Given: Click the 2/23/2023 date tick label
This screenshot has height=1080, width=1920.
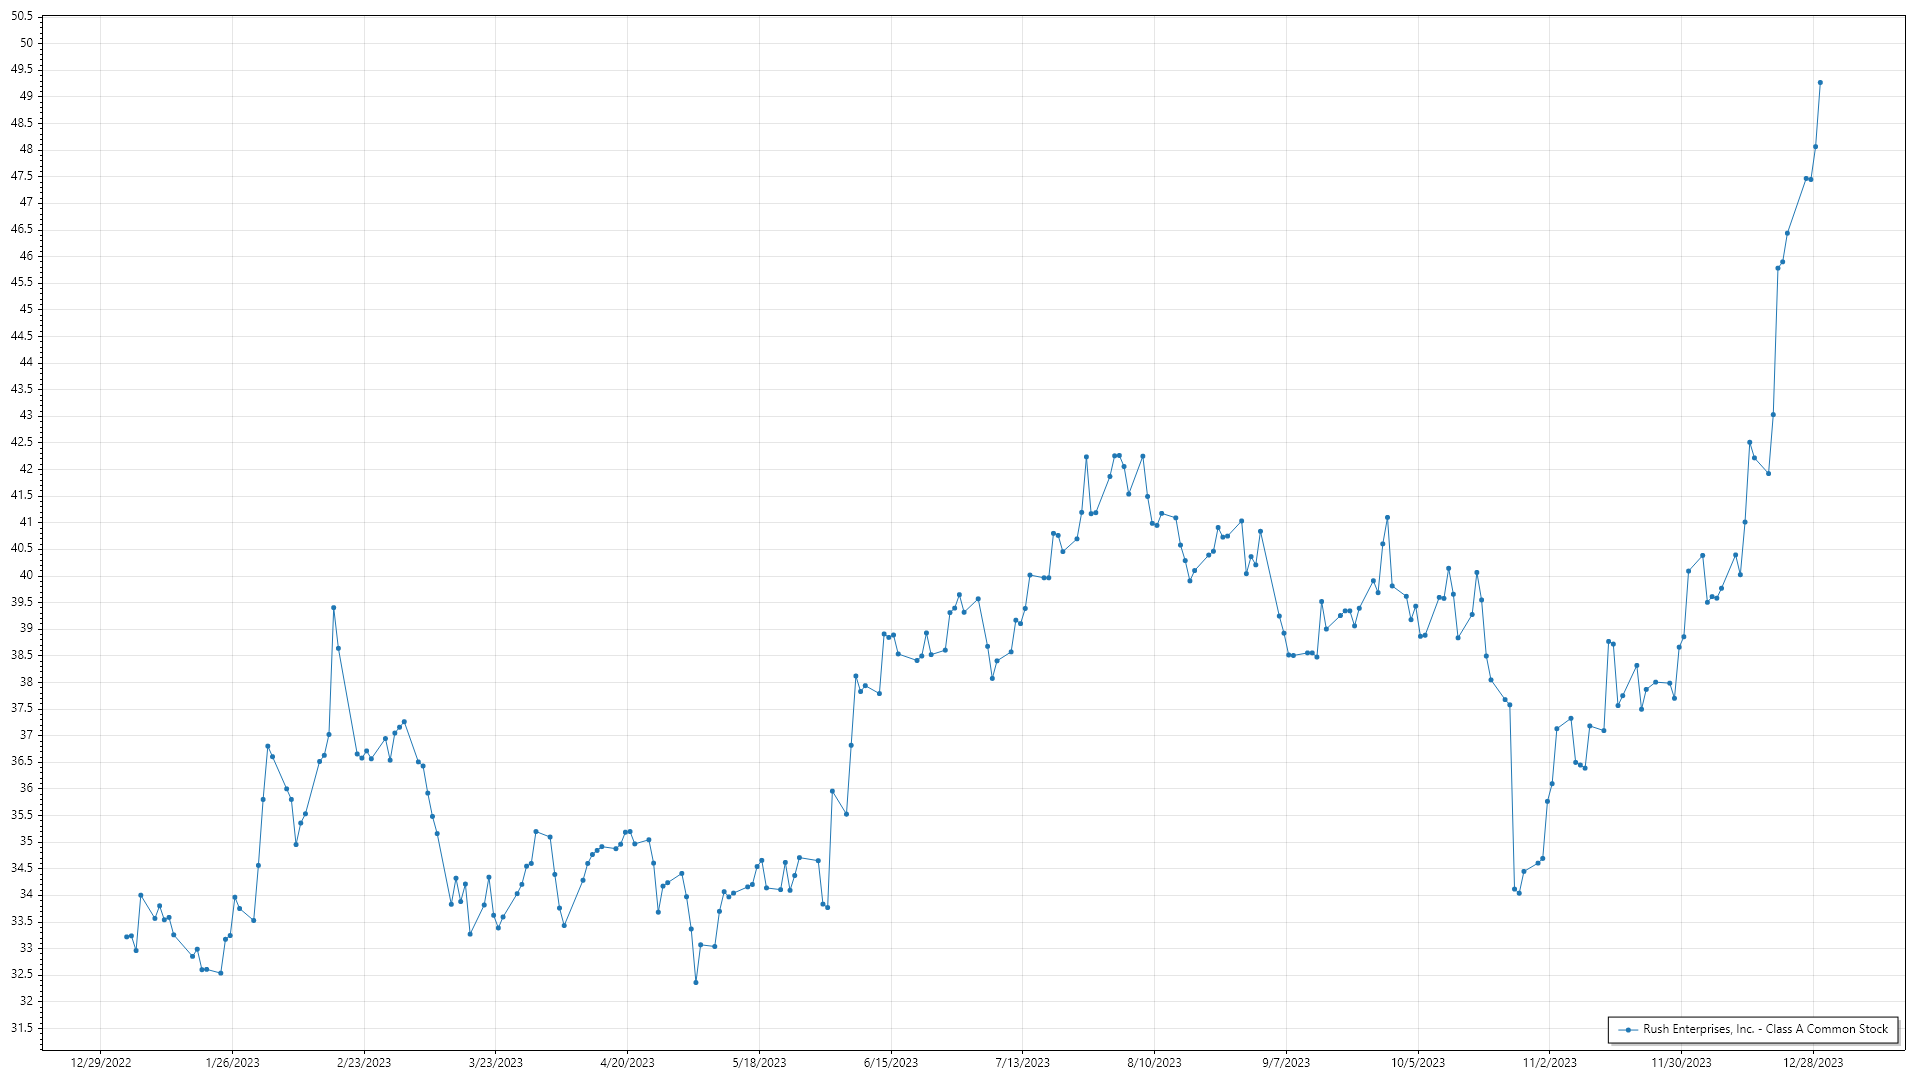Looking at the screenshot, I should (x=364, y=1062).
